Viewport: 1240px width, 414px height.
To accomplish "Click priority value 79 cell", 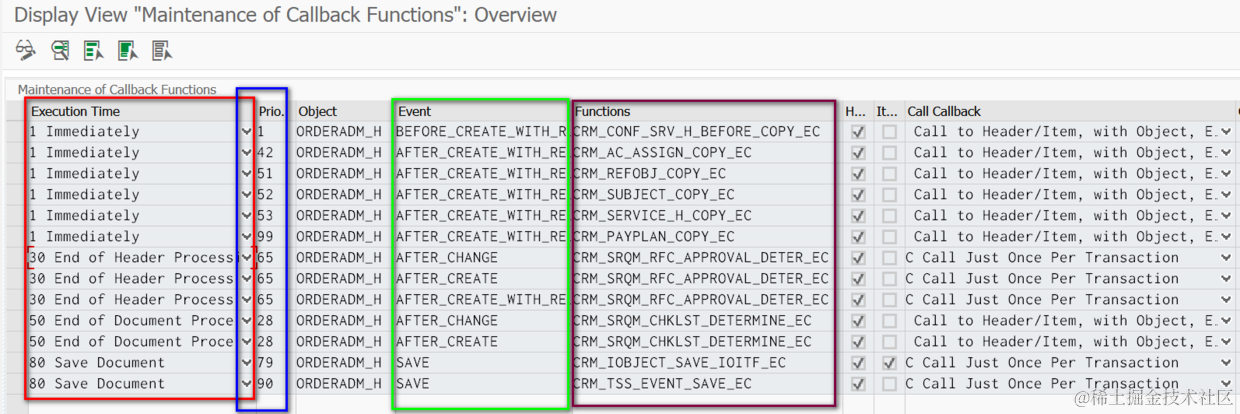I will (273, 363).
